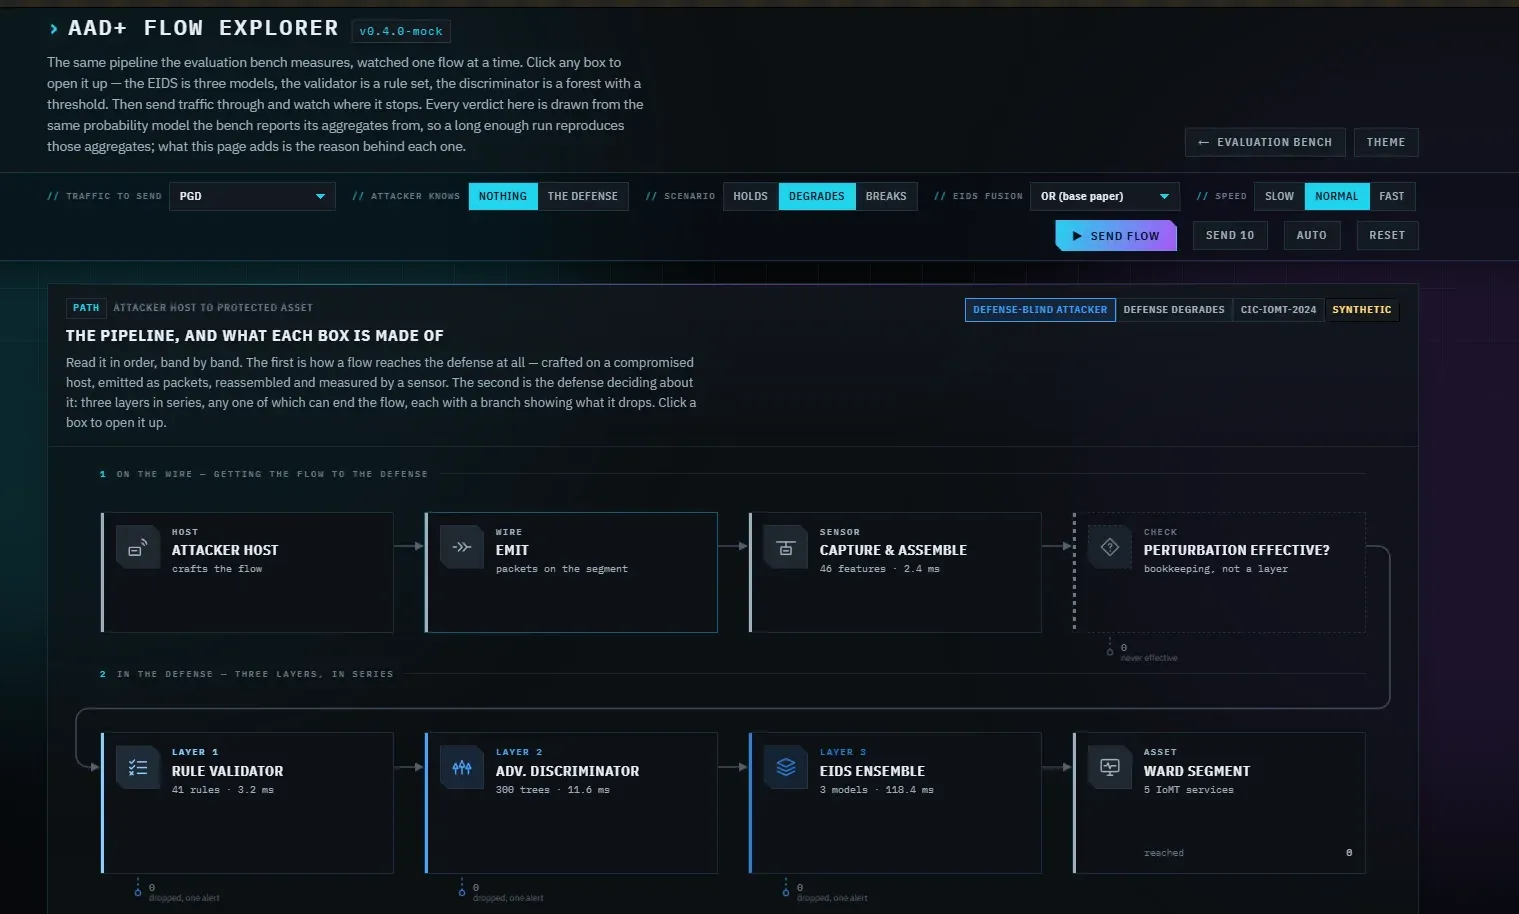The width and height of the screenshot is (1519, 914).
Task: Click the Adv. Discriminator trees icon
Action: [x=462, y=767]
